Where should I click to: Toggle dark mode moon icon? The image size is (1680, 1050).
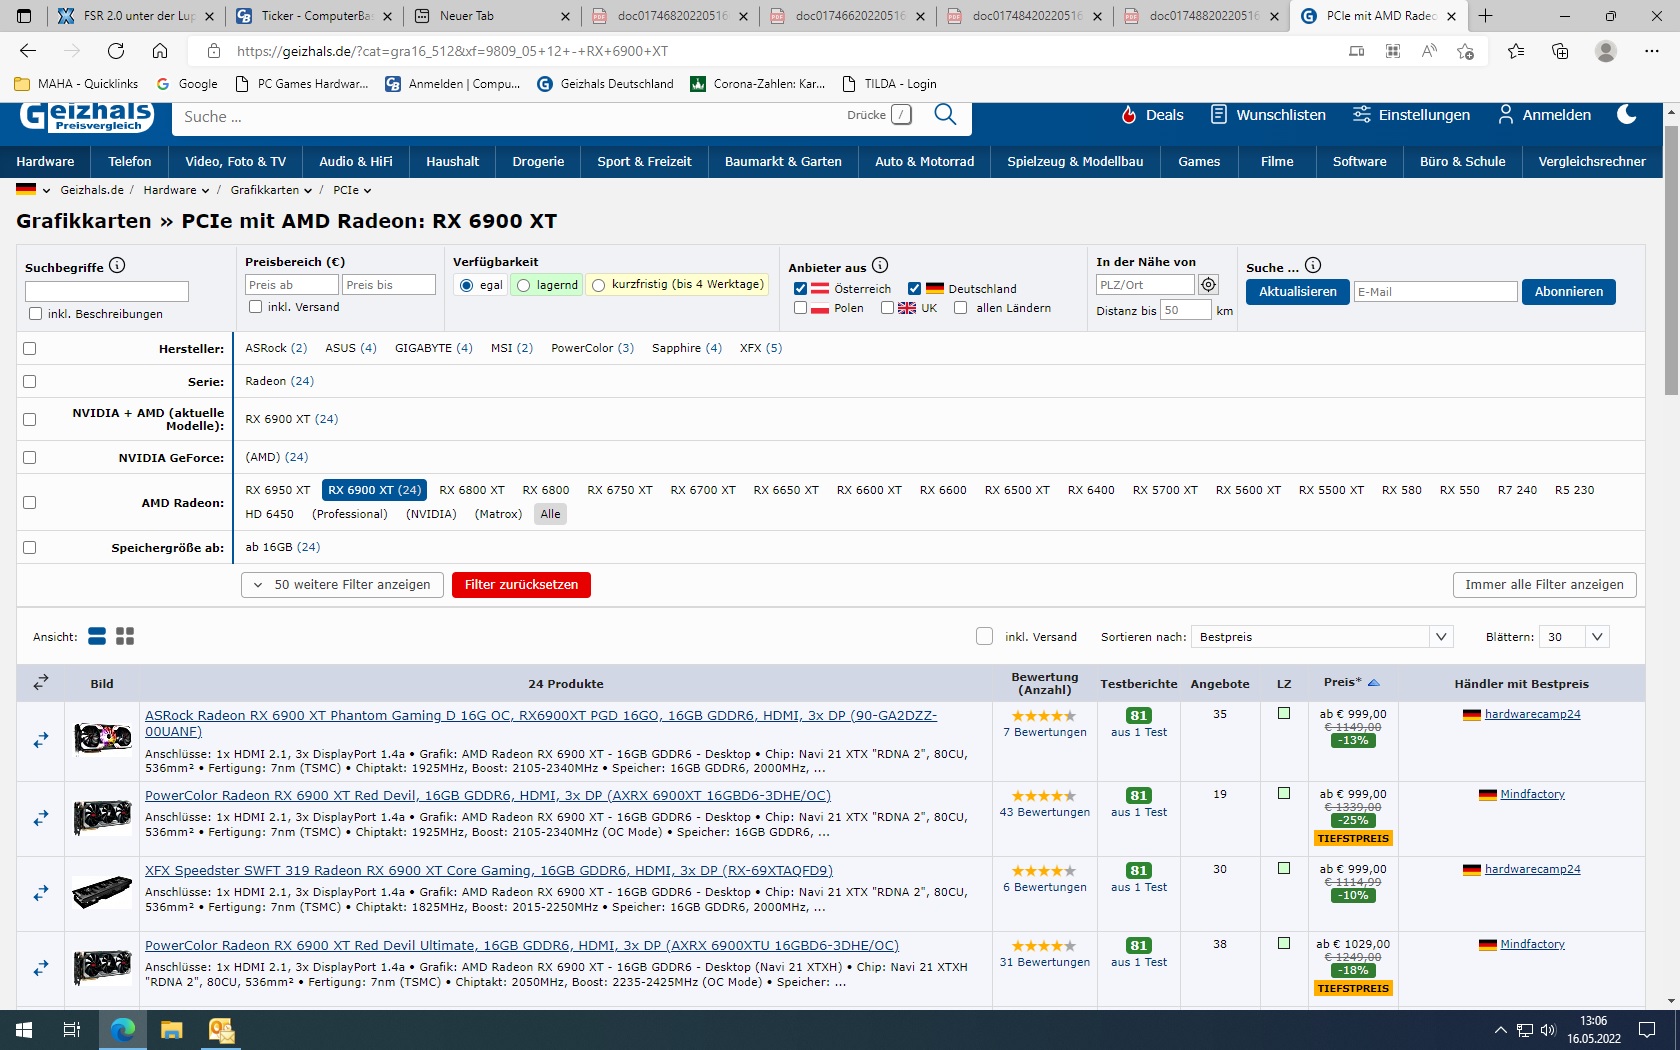point(1627,115)
